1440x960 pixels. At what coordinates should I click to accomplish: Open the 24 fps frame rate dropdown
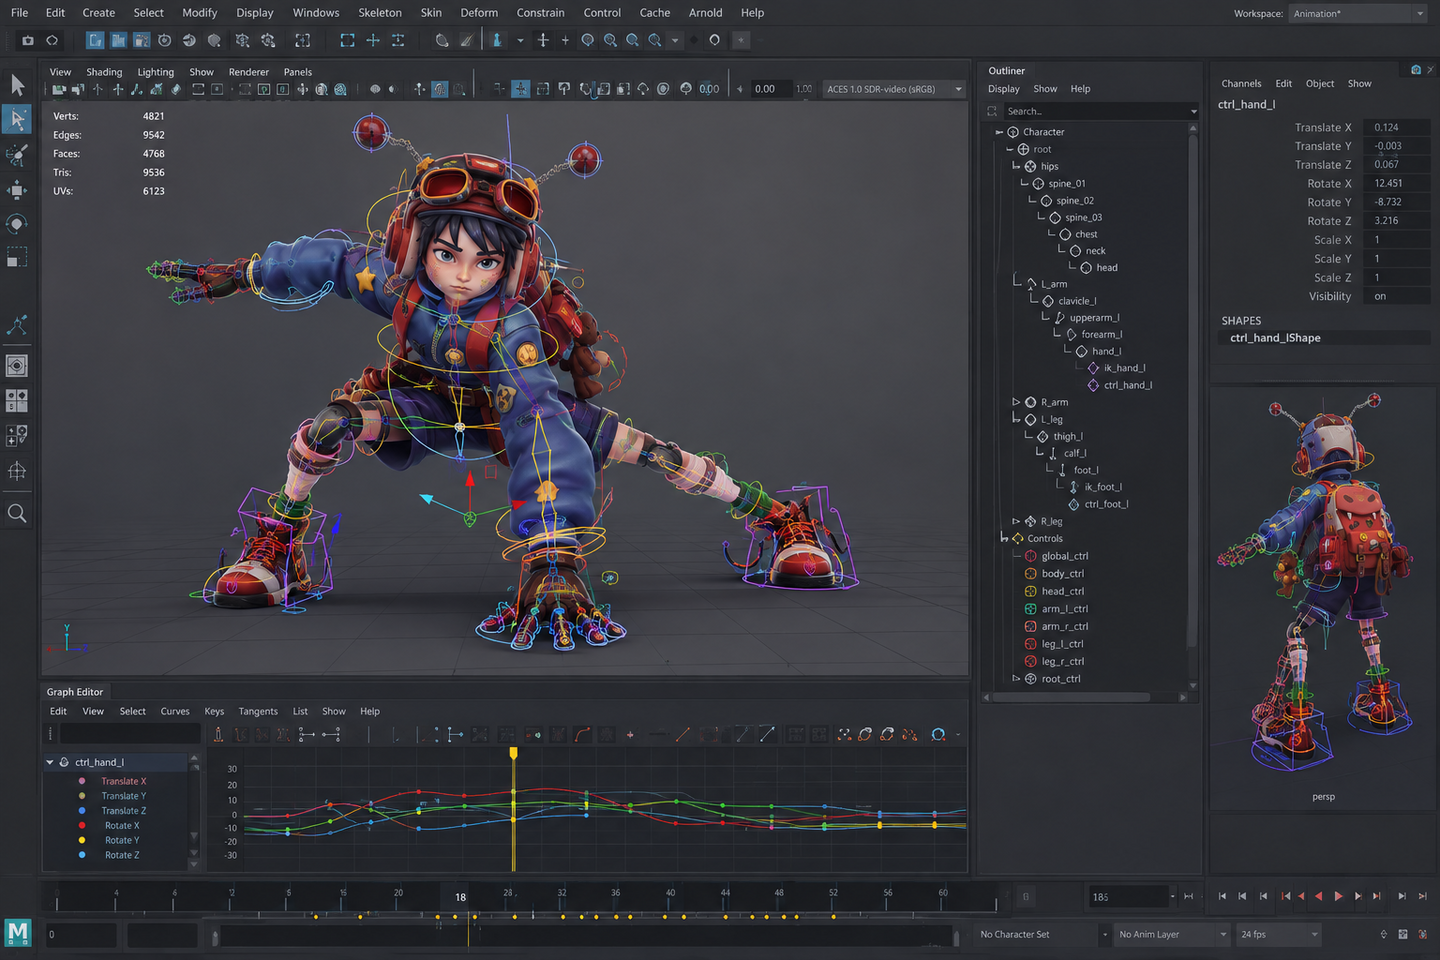(1279, 934)
